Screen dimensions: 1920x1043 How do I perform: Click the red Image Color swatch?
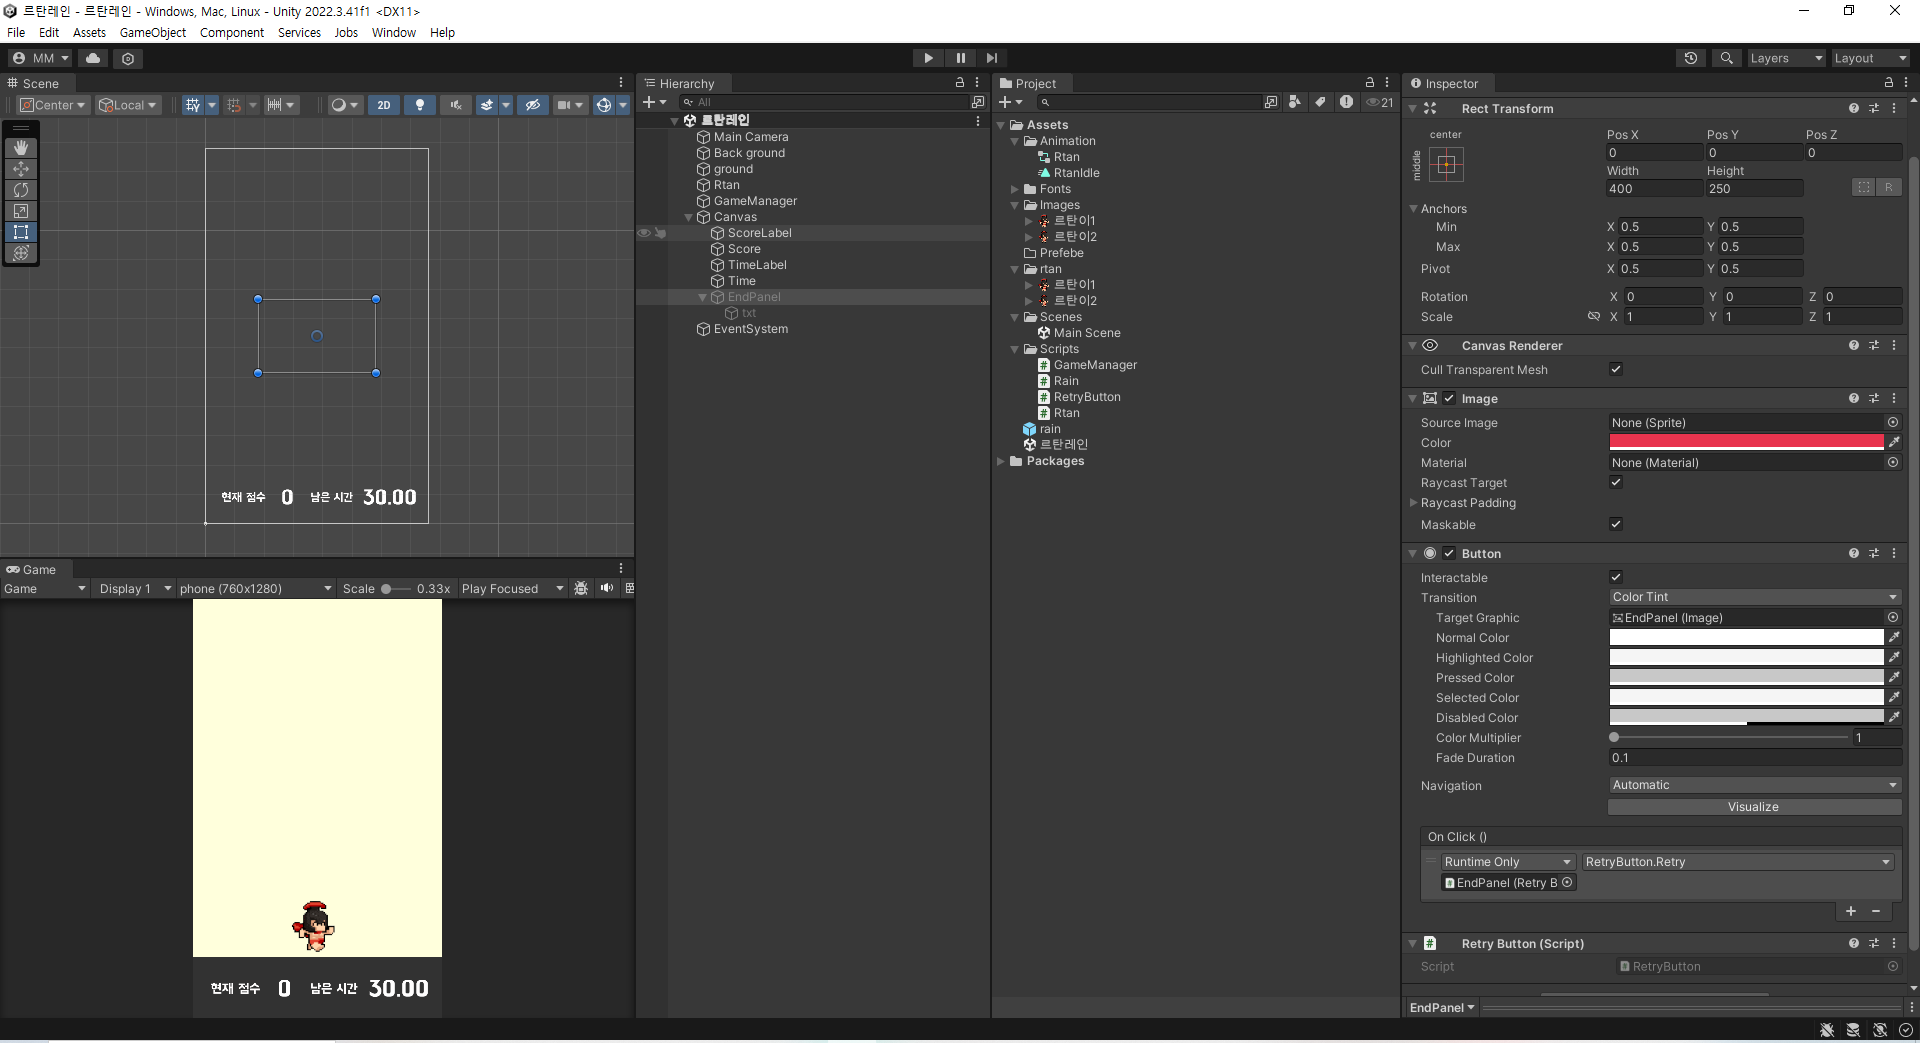coord(1746,442)
